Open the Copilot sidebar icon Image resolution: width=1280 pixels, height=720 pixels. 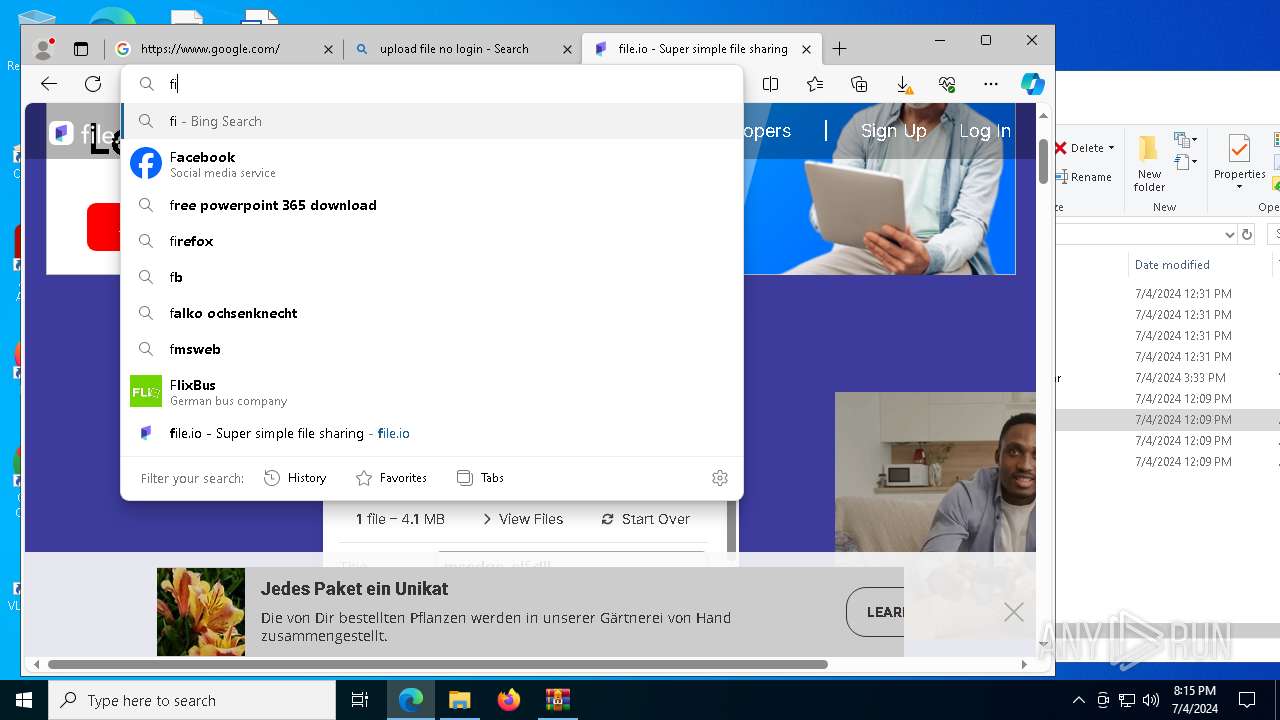(1033, 84)
